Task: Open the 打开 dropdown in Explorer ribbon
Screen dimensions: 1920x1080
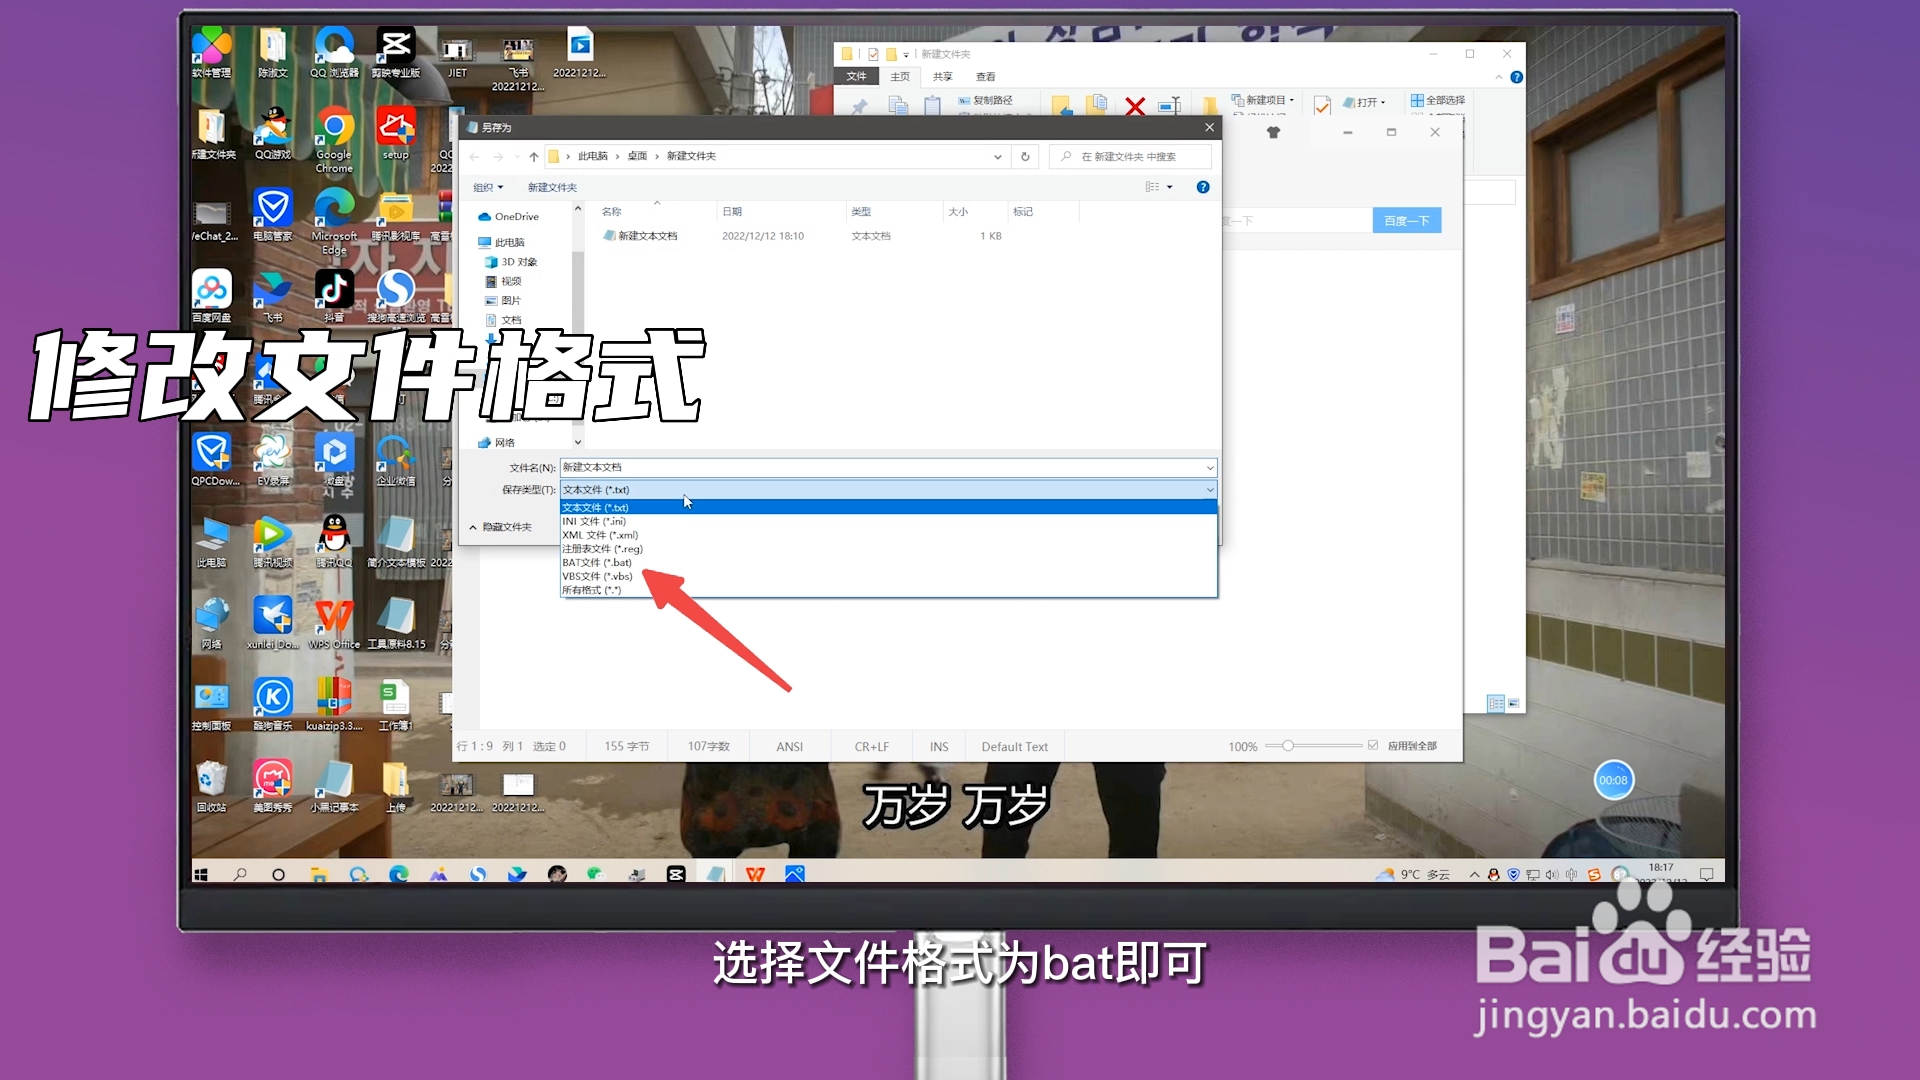Action: coord(1365,102)
